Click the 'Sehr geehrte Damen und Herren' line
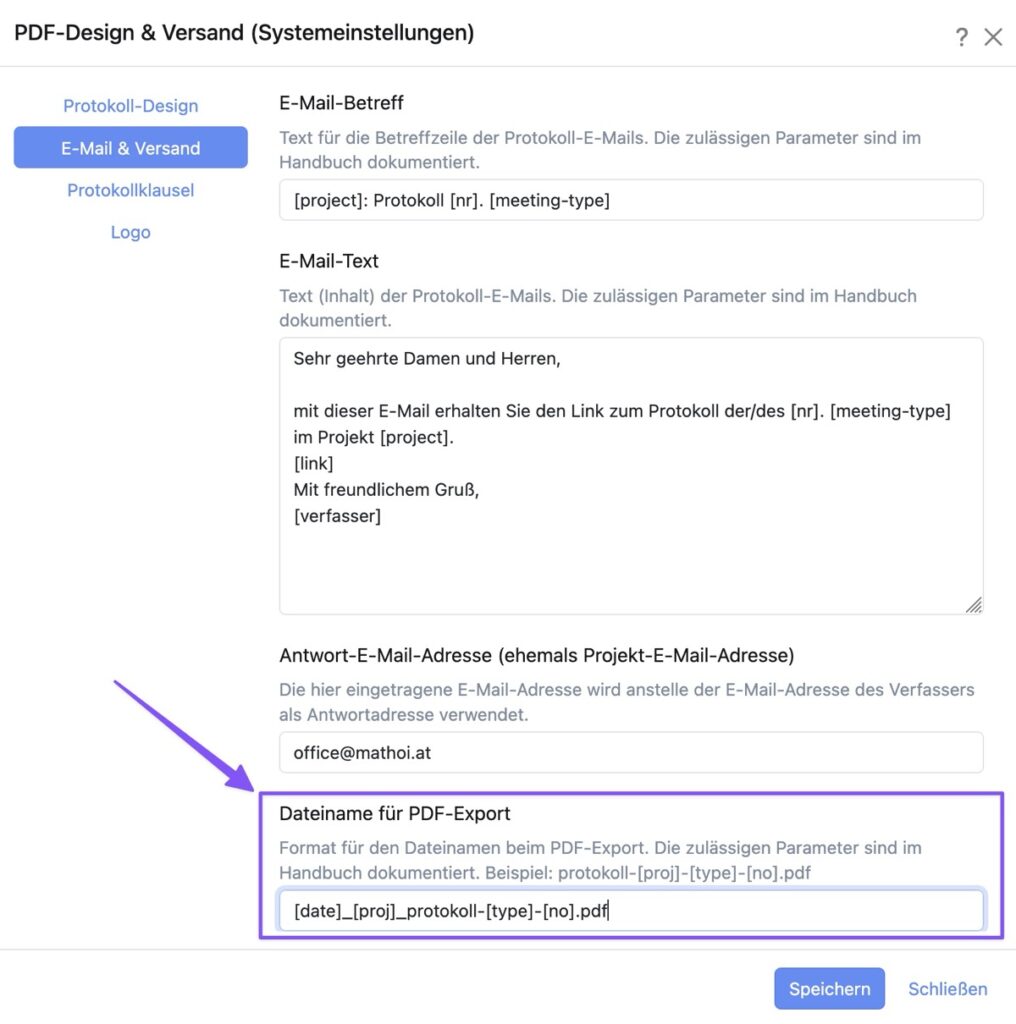Screen dimensions: 1016x1024 pos(427,359)
